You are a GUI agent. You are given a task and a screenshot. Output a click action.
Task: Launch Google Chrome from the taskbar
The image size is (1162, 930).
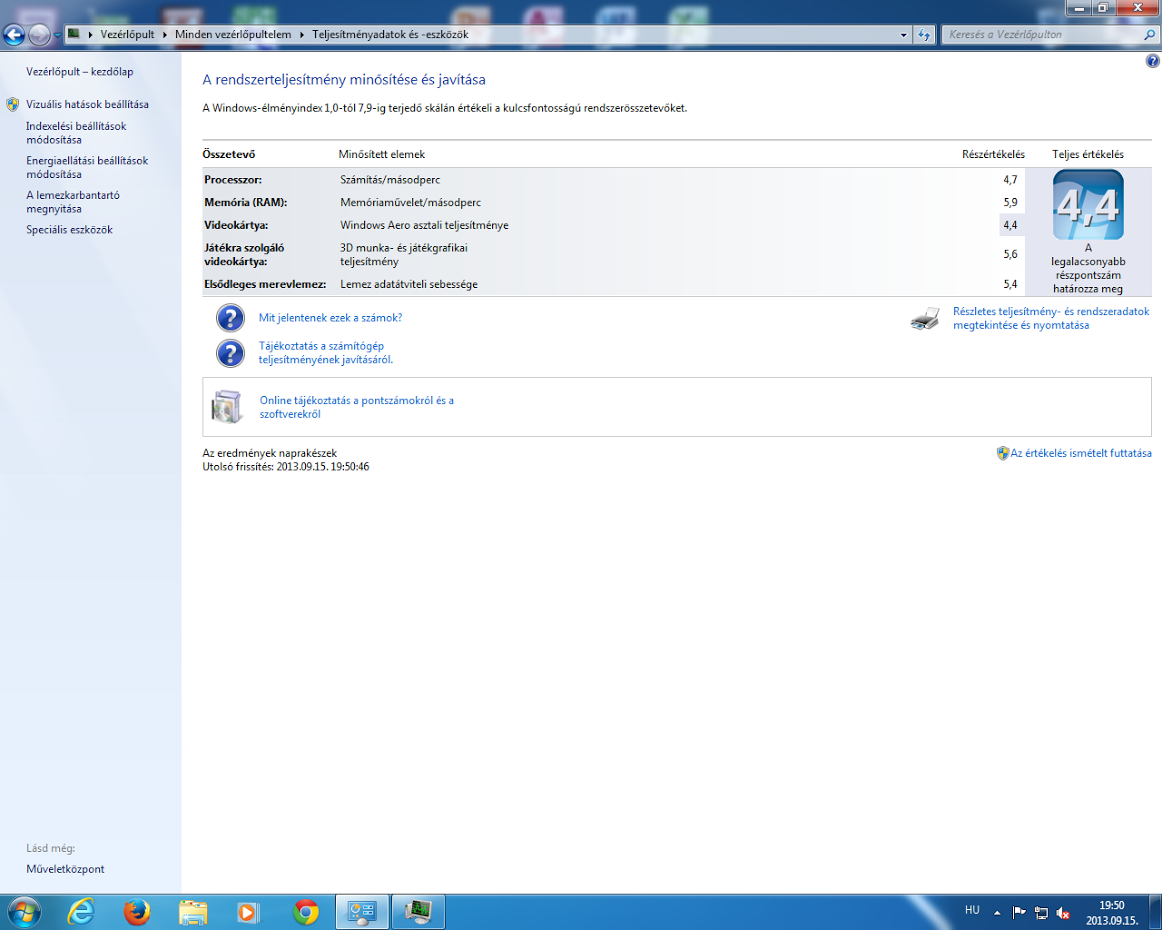point(305,912)
